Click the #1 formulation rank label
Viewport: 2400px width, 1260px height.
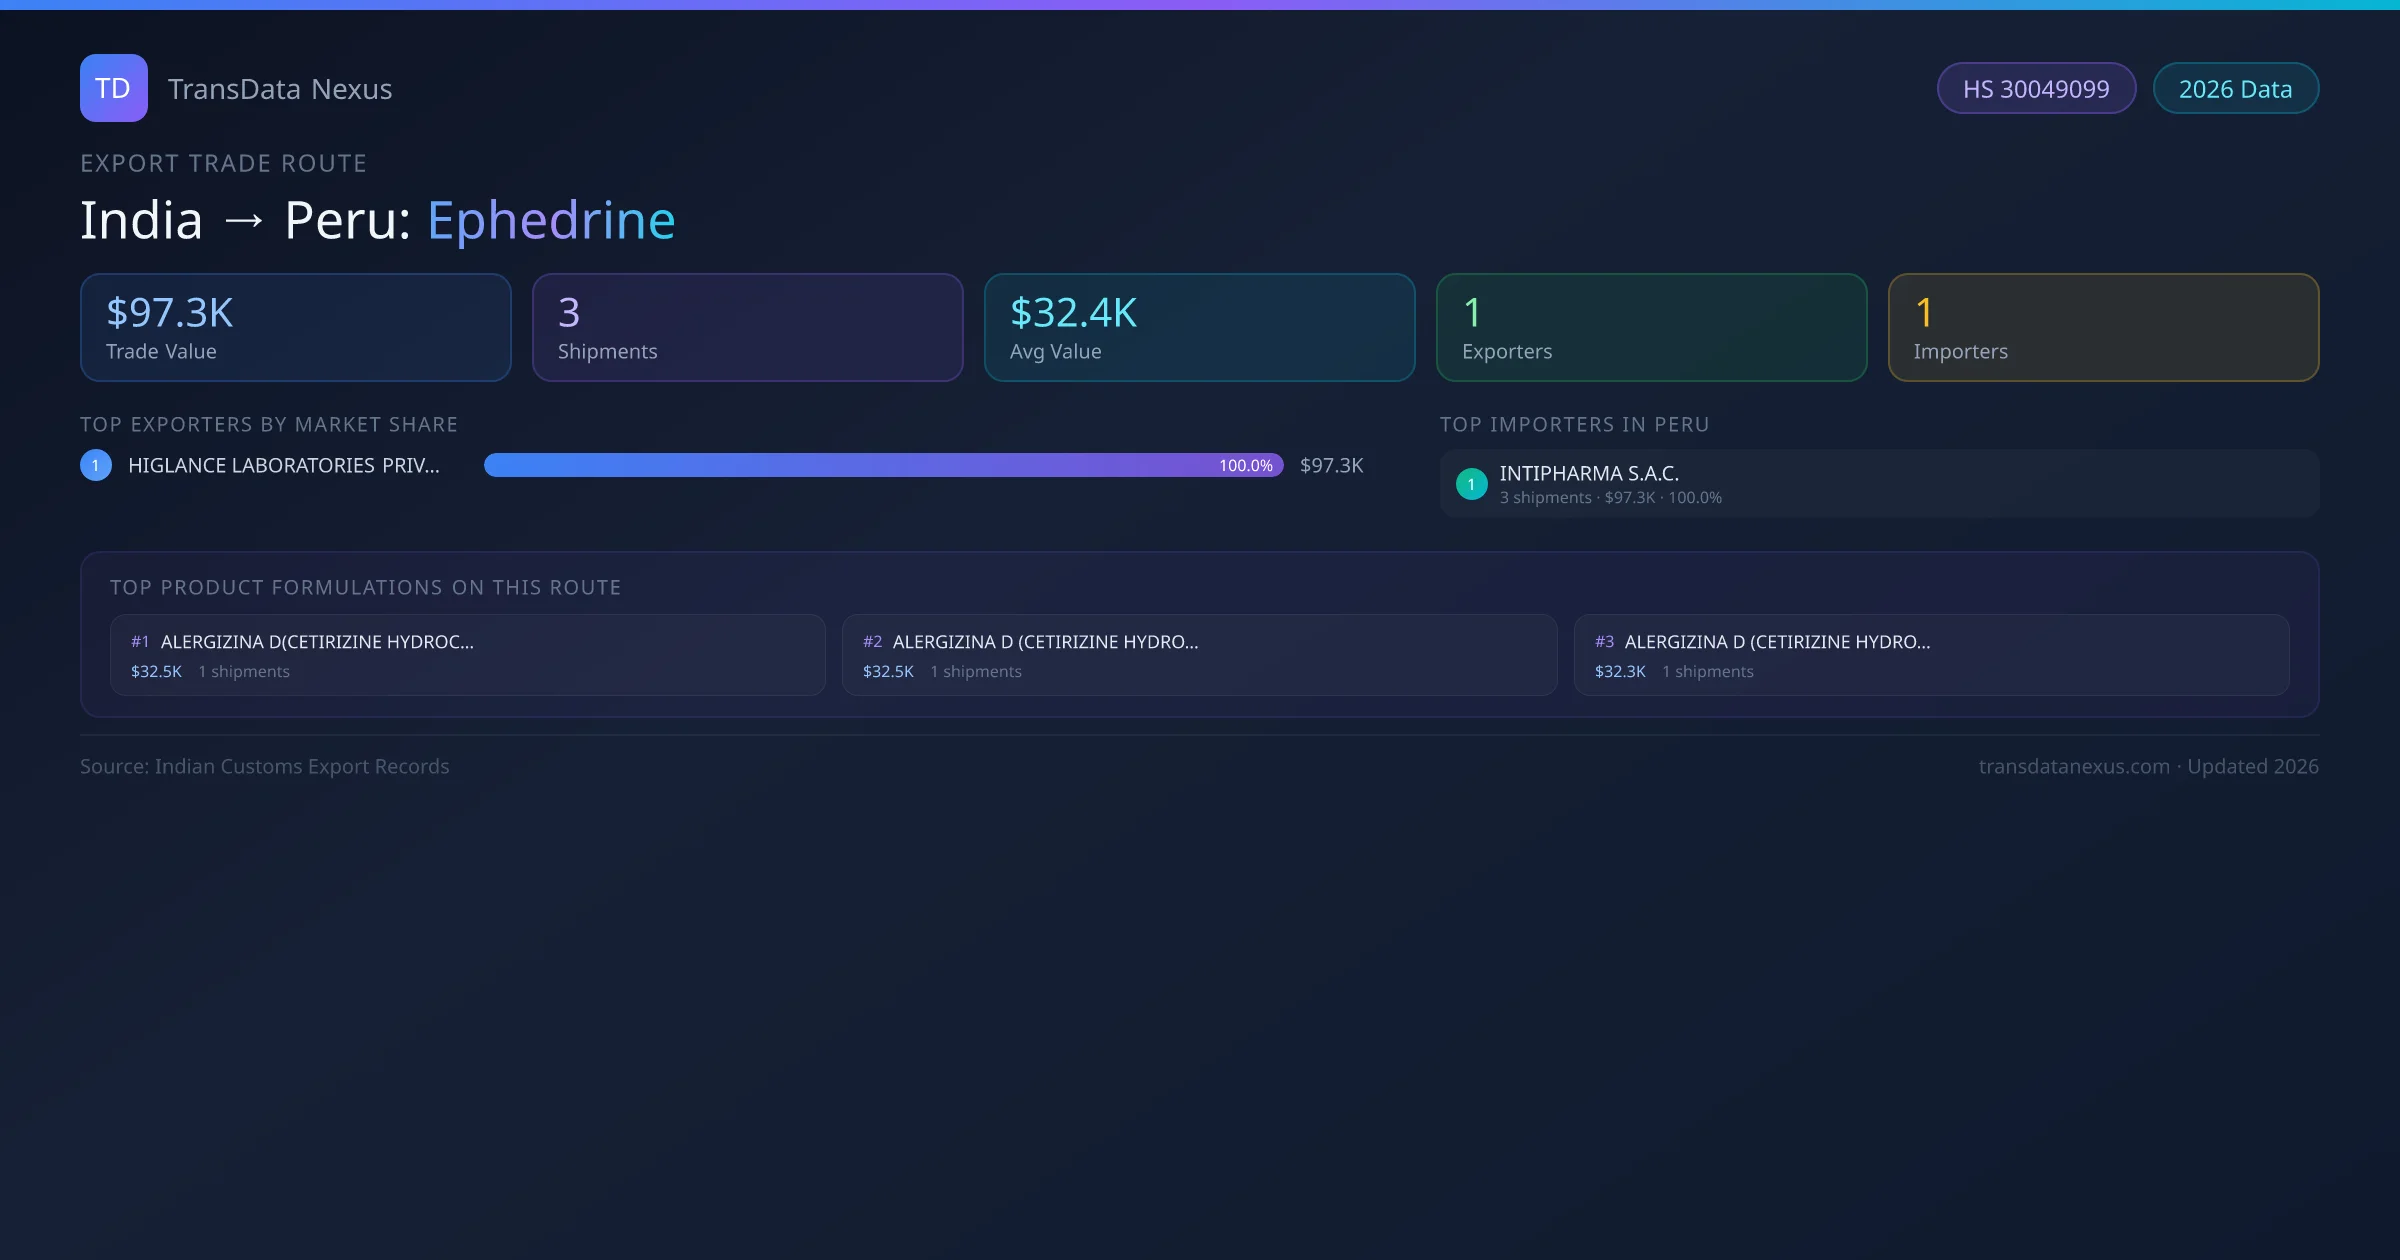[x=140, y=642]
